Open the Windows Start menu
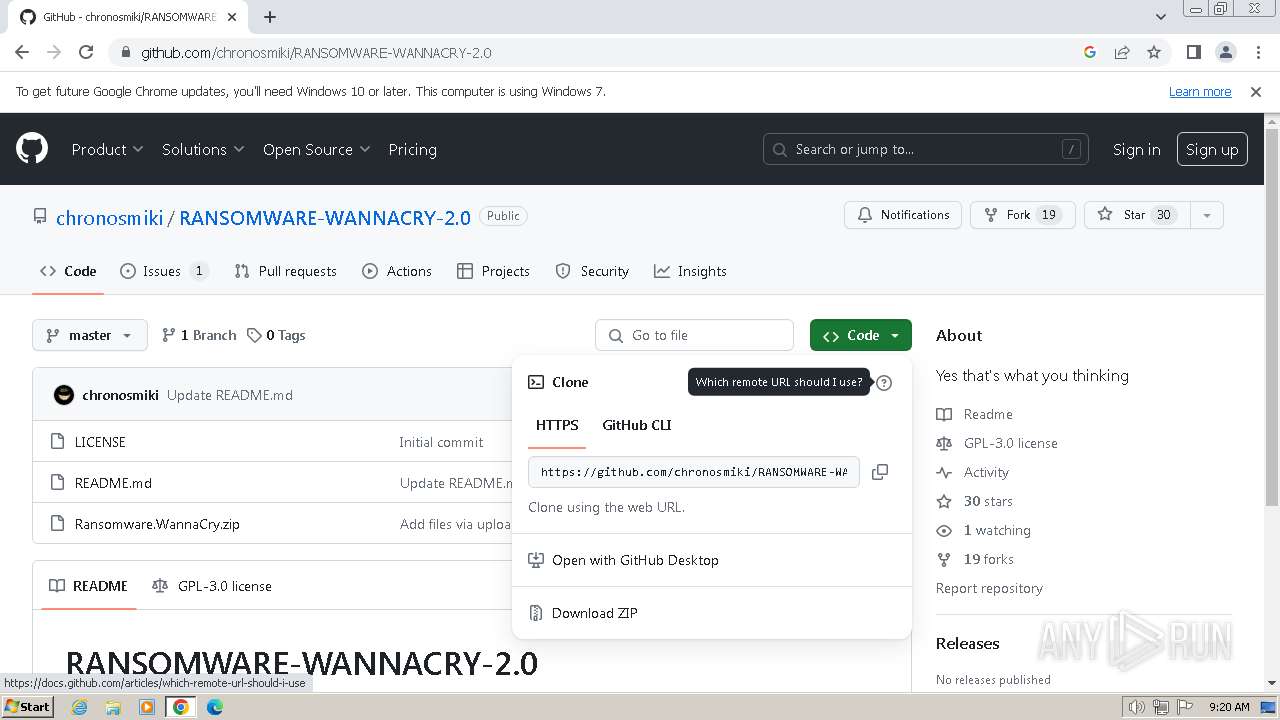This screenshot has height=720, width=1280. [27, 707]
